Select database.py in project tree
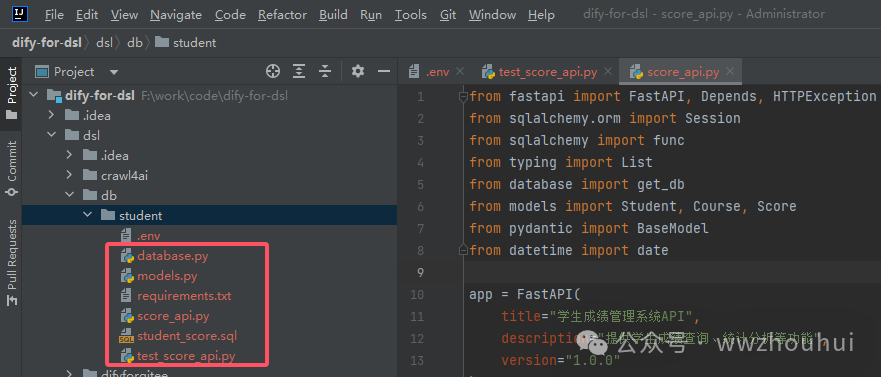The height and width of the screenshot is (377, 881). [x=172, y=256]
